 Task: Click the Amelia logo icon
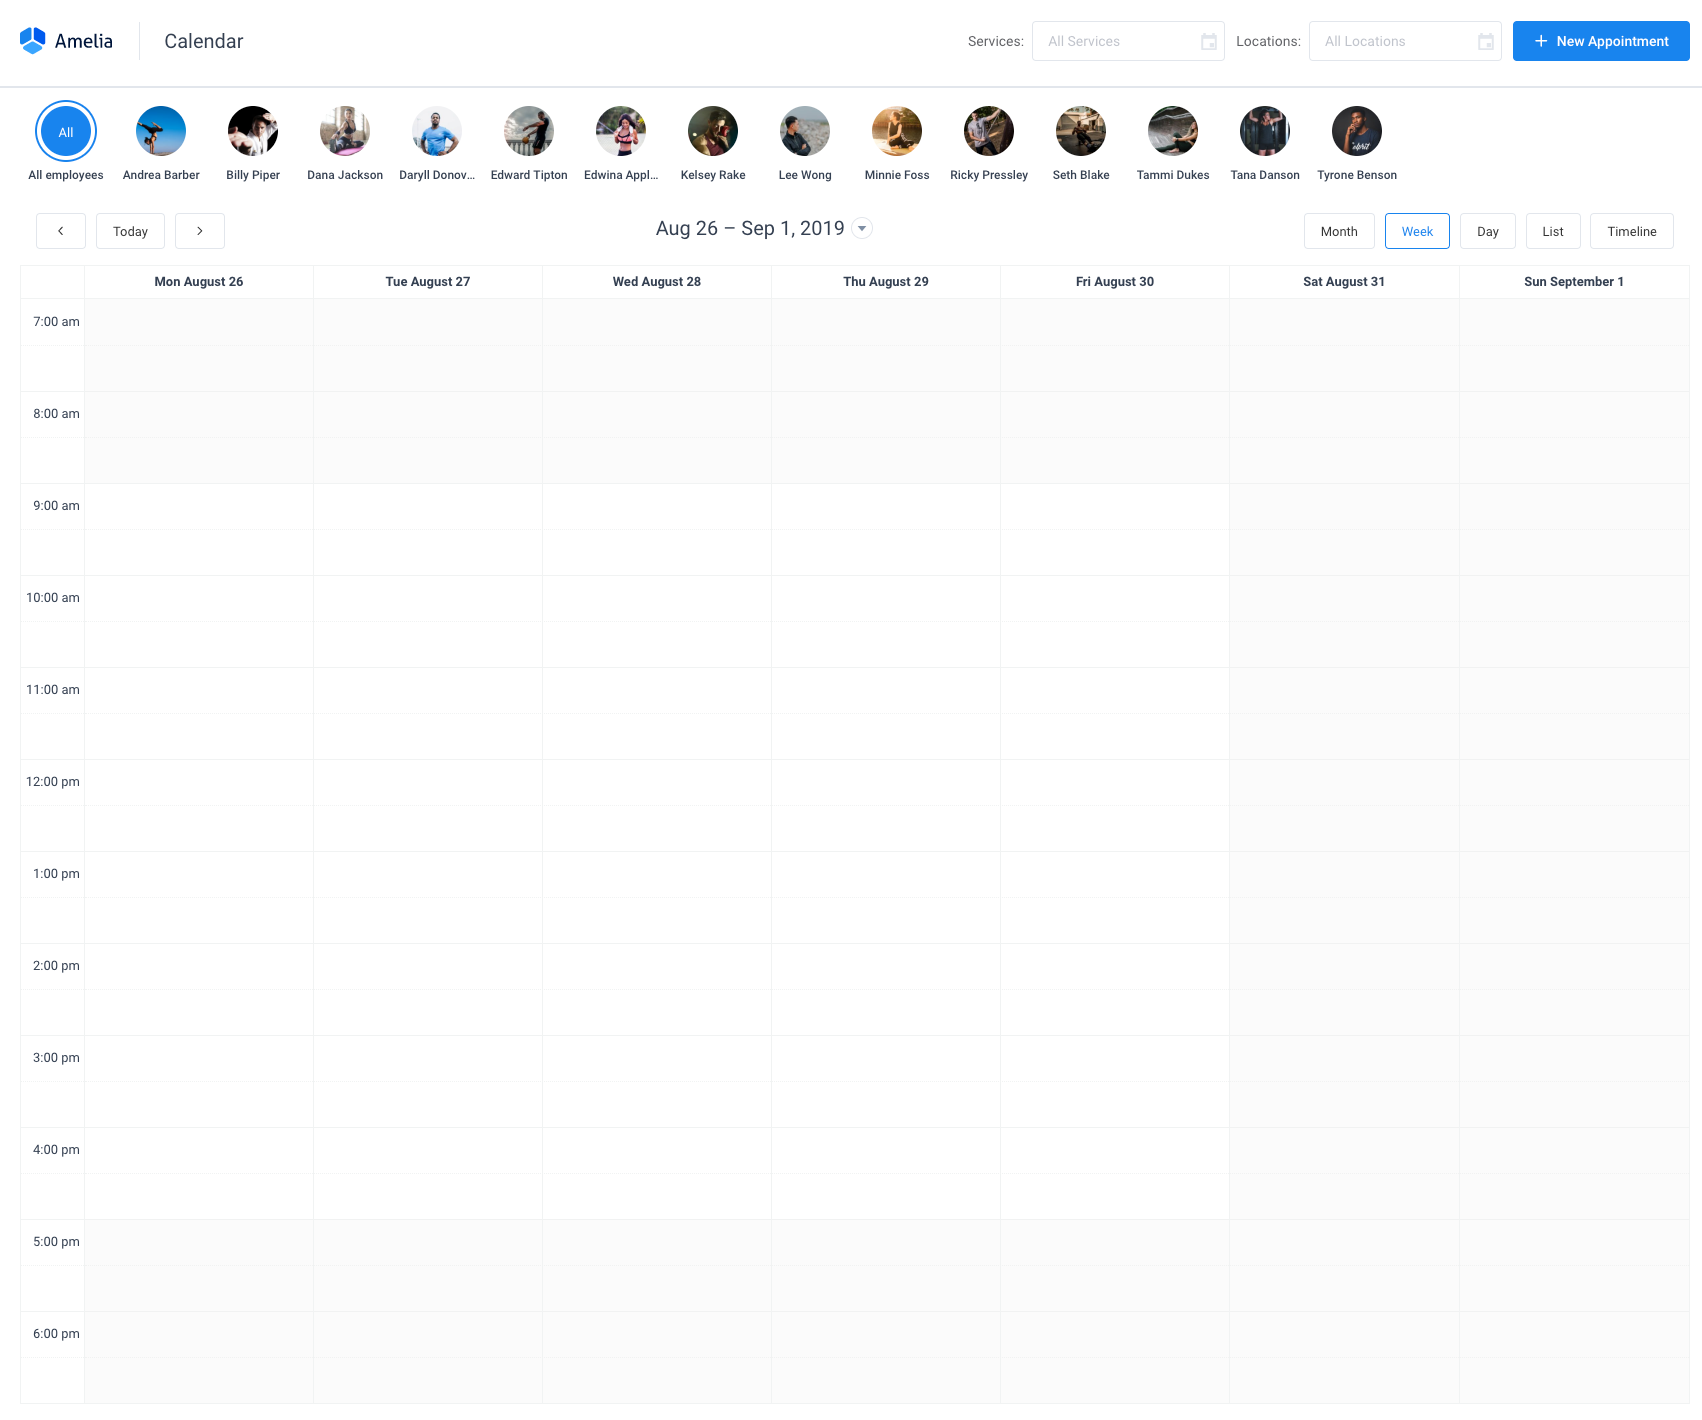click(33, 41)
